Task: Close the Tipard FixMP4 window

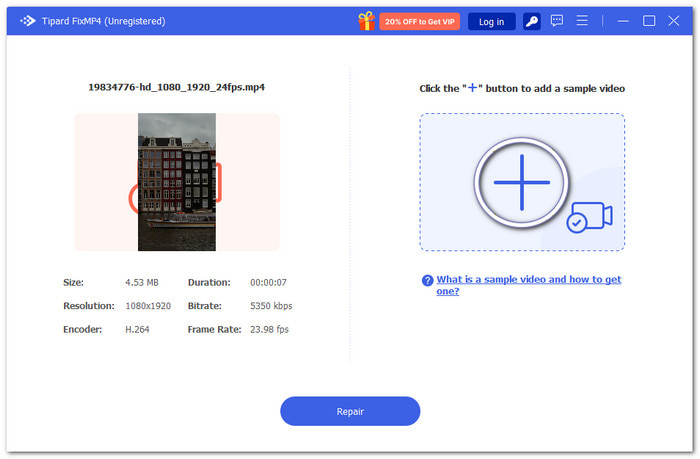Action: pos(674,21)
